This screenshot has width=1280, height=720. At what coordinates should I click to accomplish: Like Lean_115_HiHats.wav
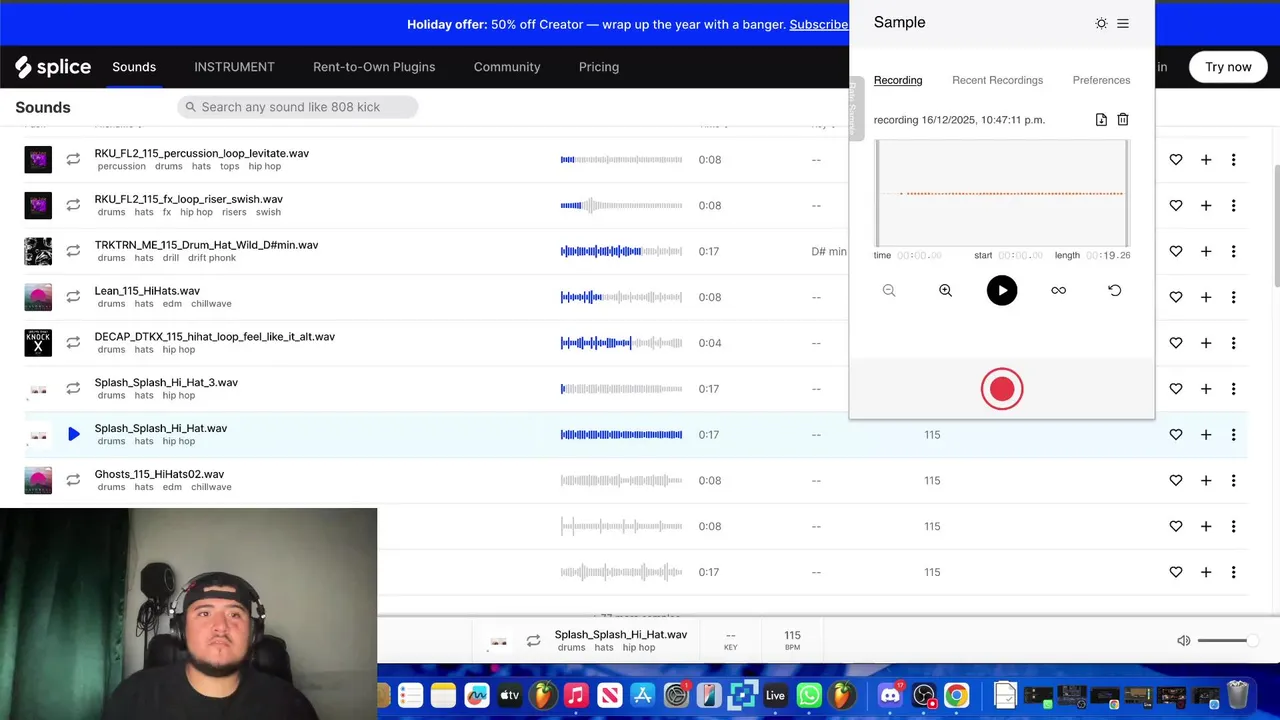tap(1176, 297)
